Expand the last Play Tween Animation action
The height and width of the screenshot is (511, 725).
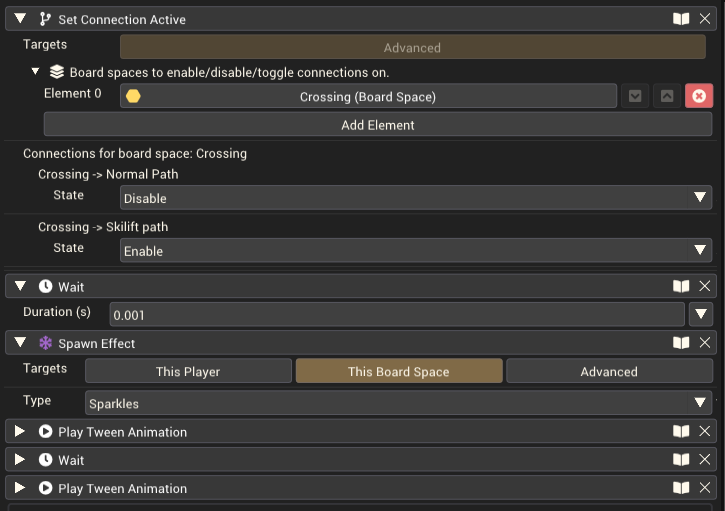[19, 487]
